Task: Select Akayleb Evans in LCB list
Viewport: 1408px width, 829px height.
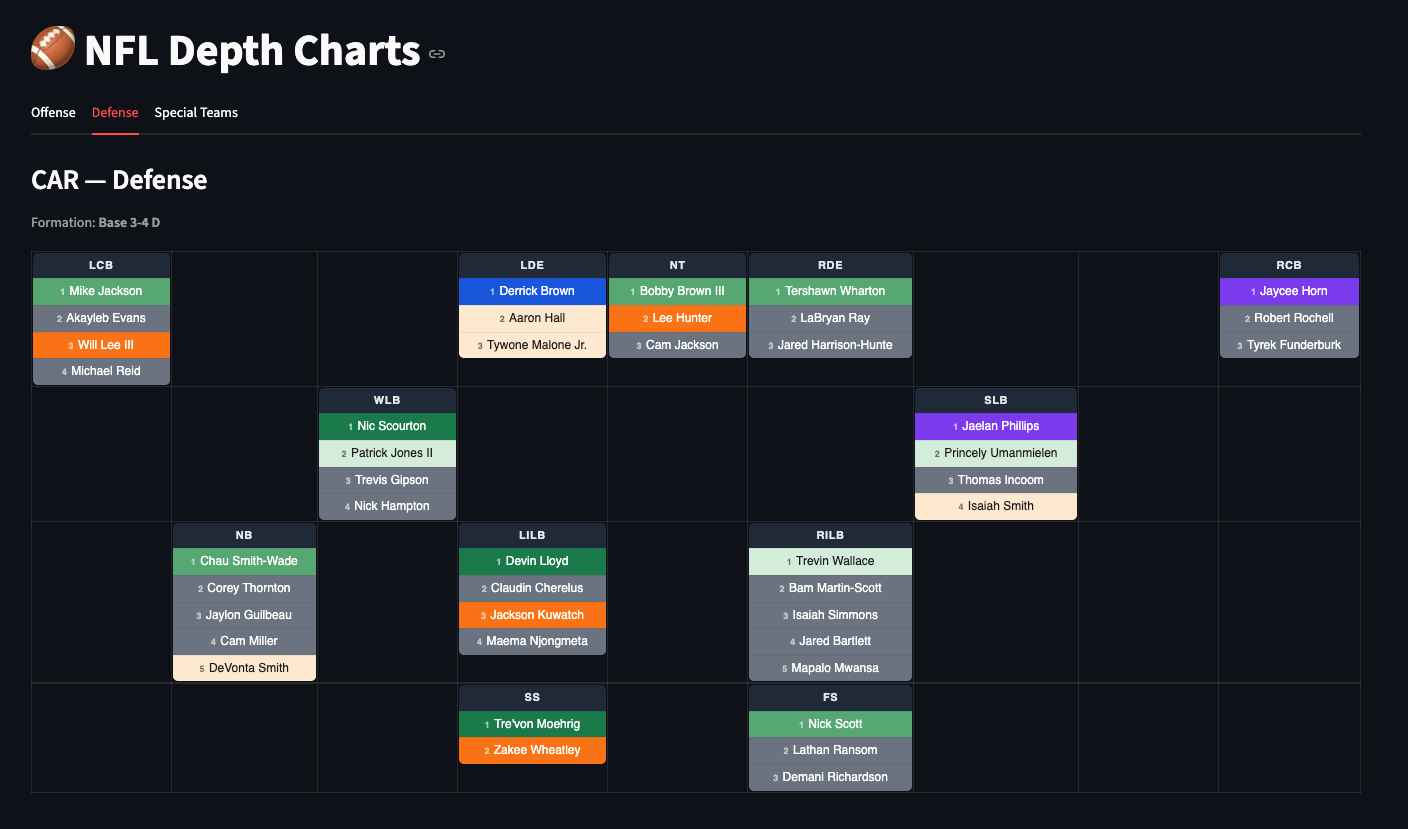Action: tap(101, 318)
